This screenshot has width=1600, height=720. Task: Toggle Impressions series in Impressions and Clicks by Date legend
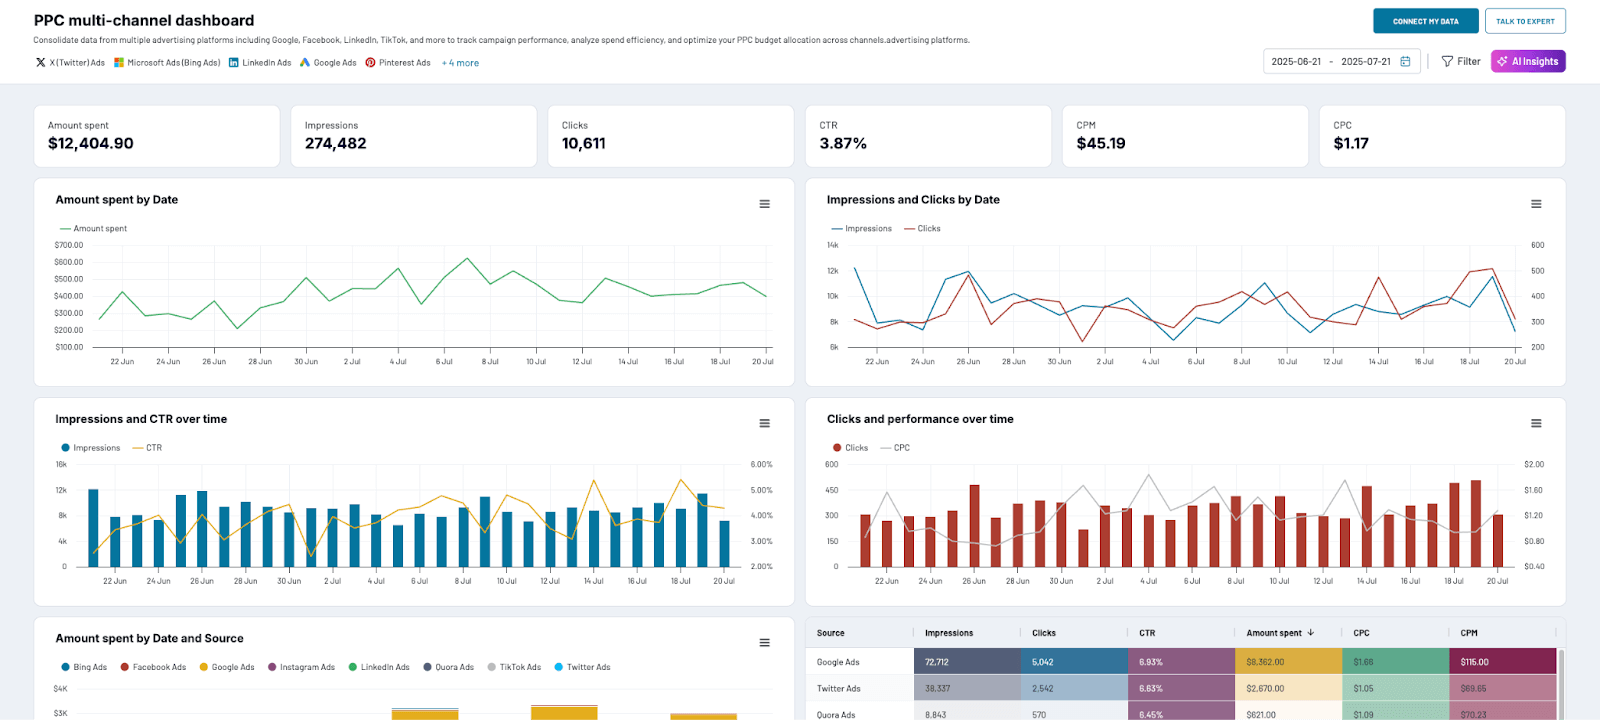pos(862,229)
